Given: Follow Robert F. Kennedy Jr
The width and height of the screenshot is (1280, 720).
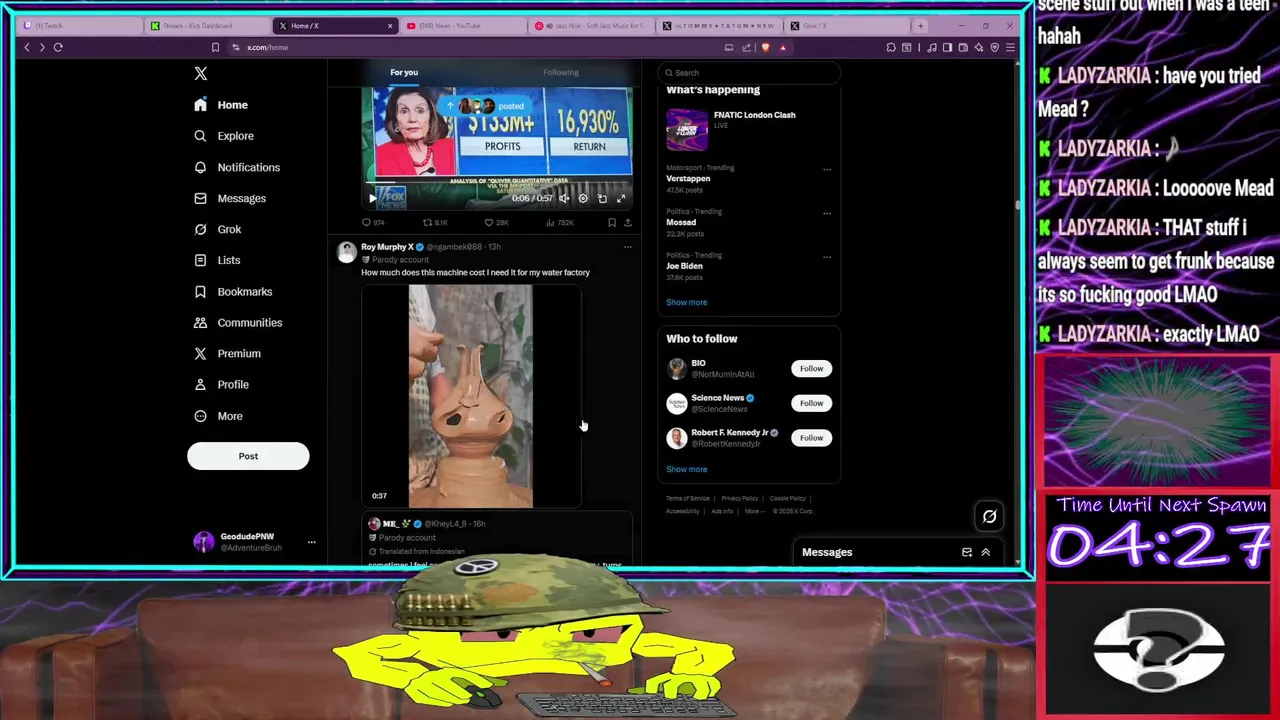Looking at the screenshot, I should coord(811,437).
